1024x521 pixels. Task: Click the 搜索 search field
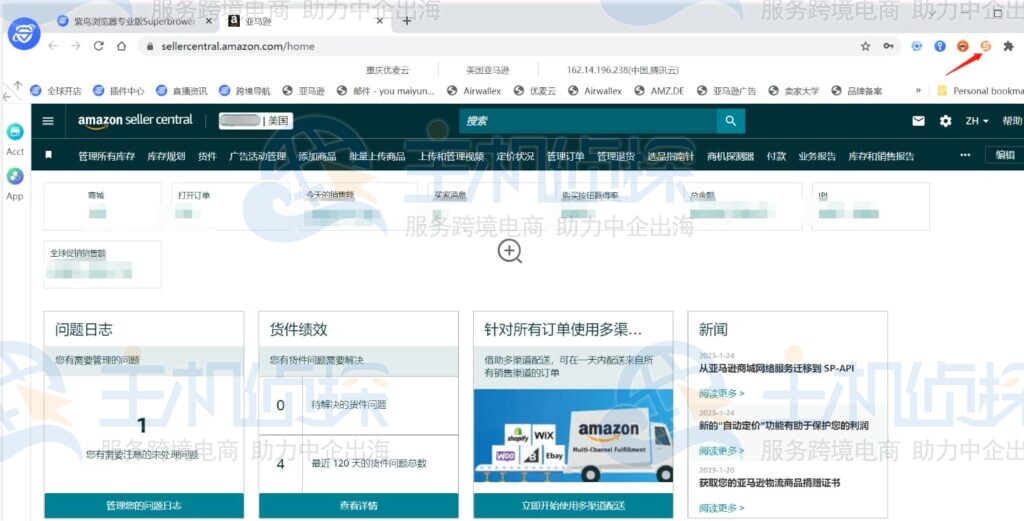pos(588,121)
